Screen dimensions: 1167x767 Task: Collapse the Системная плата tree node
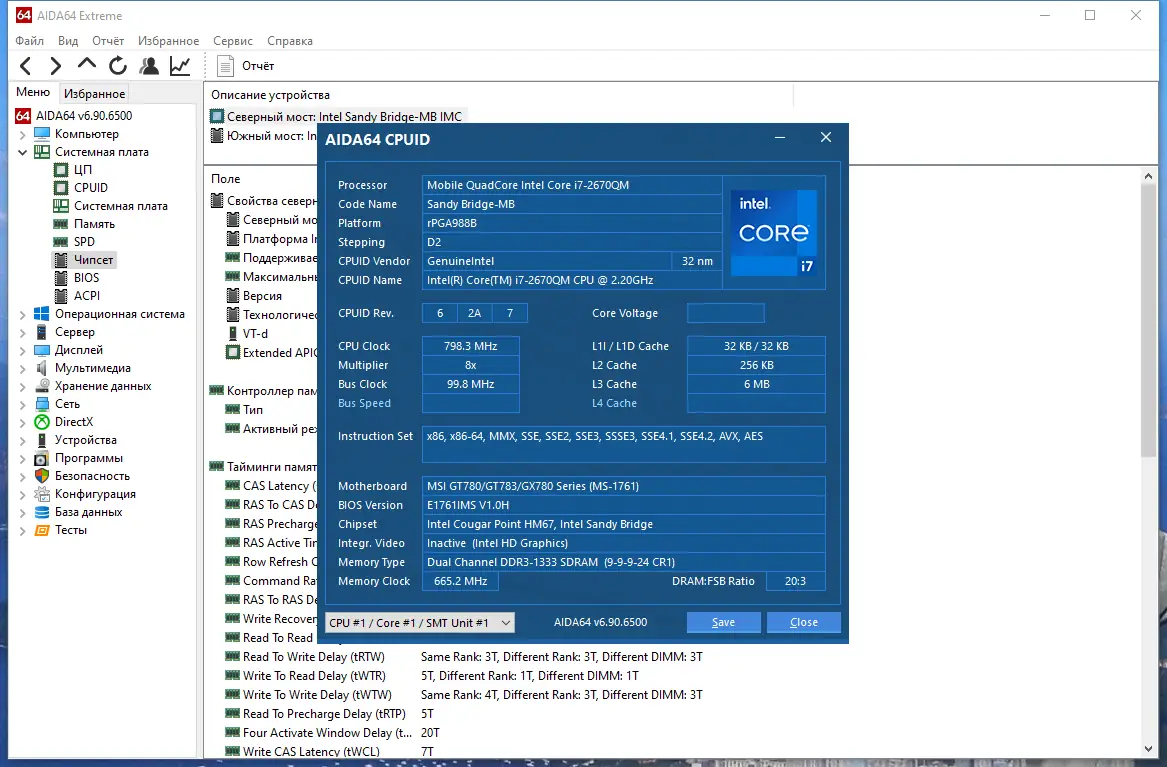coord(23,152)
